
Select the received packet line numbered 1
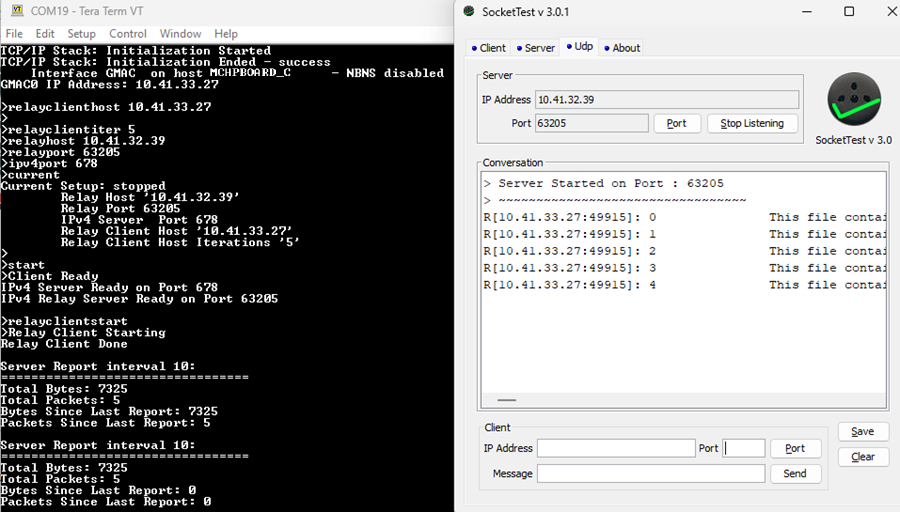684,234
